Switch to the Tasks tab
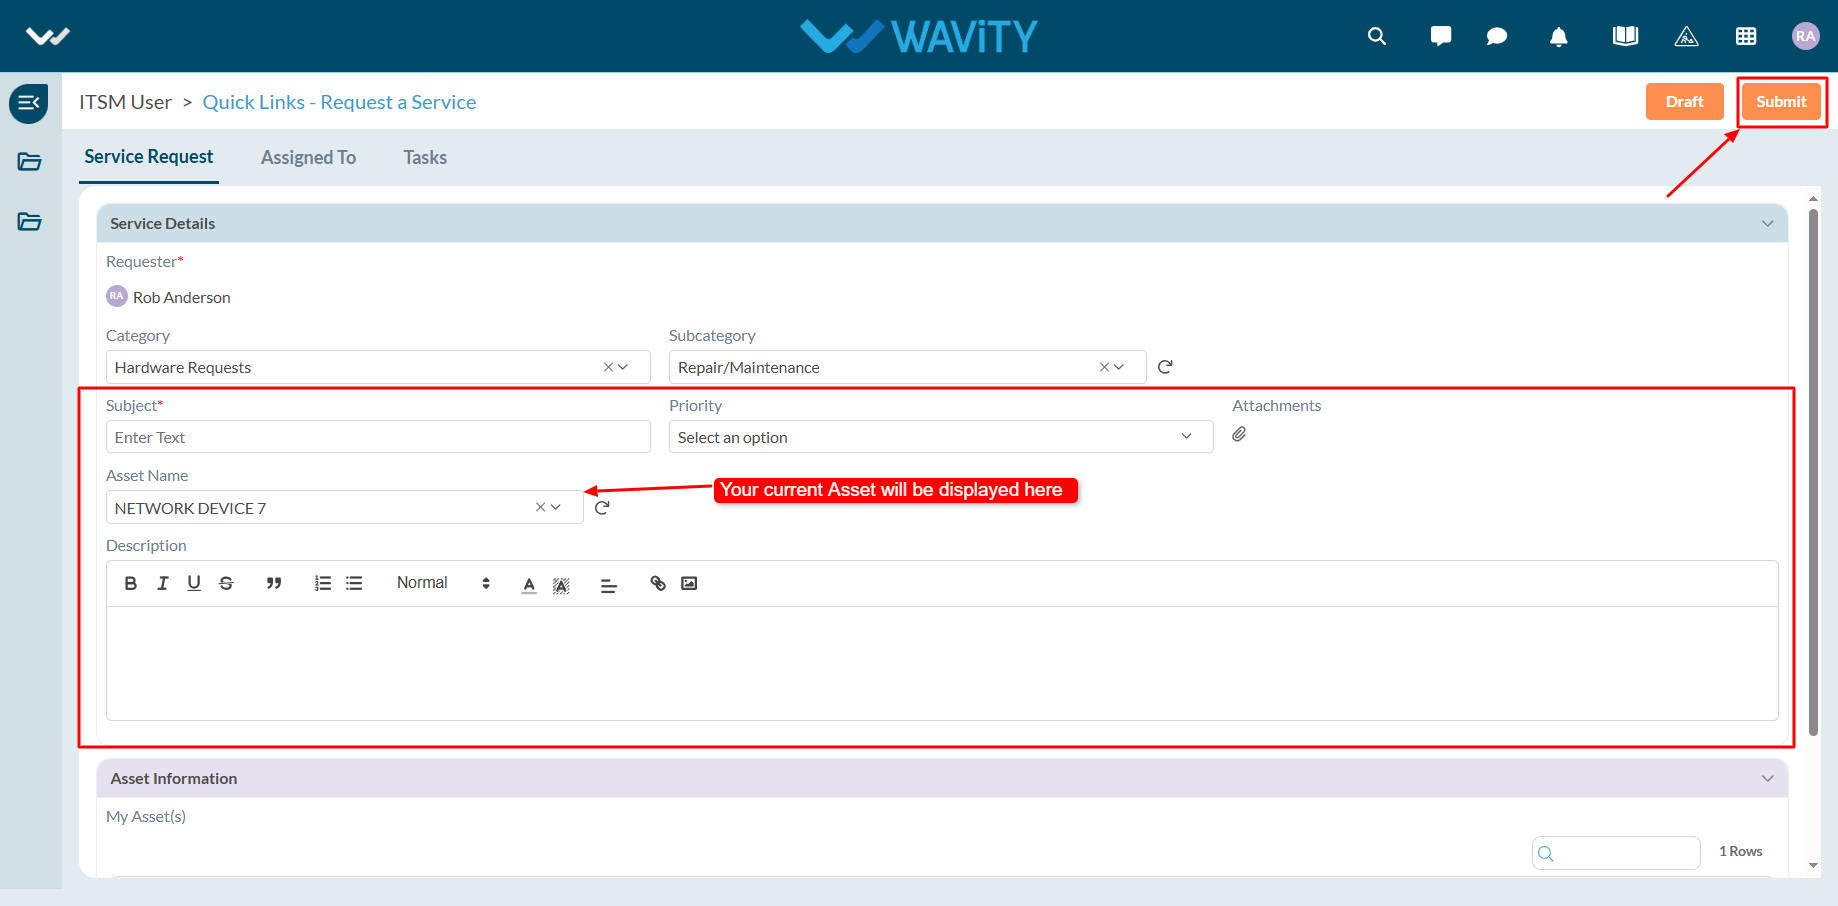 pos(425,157)
